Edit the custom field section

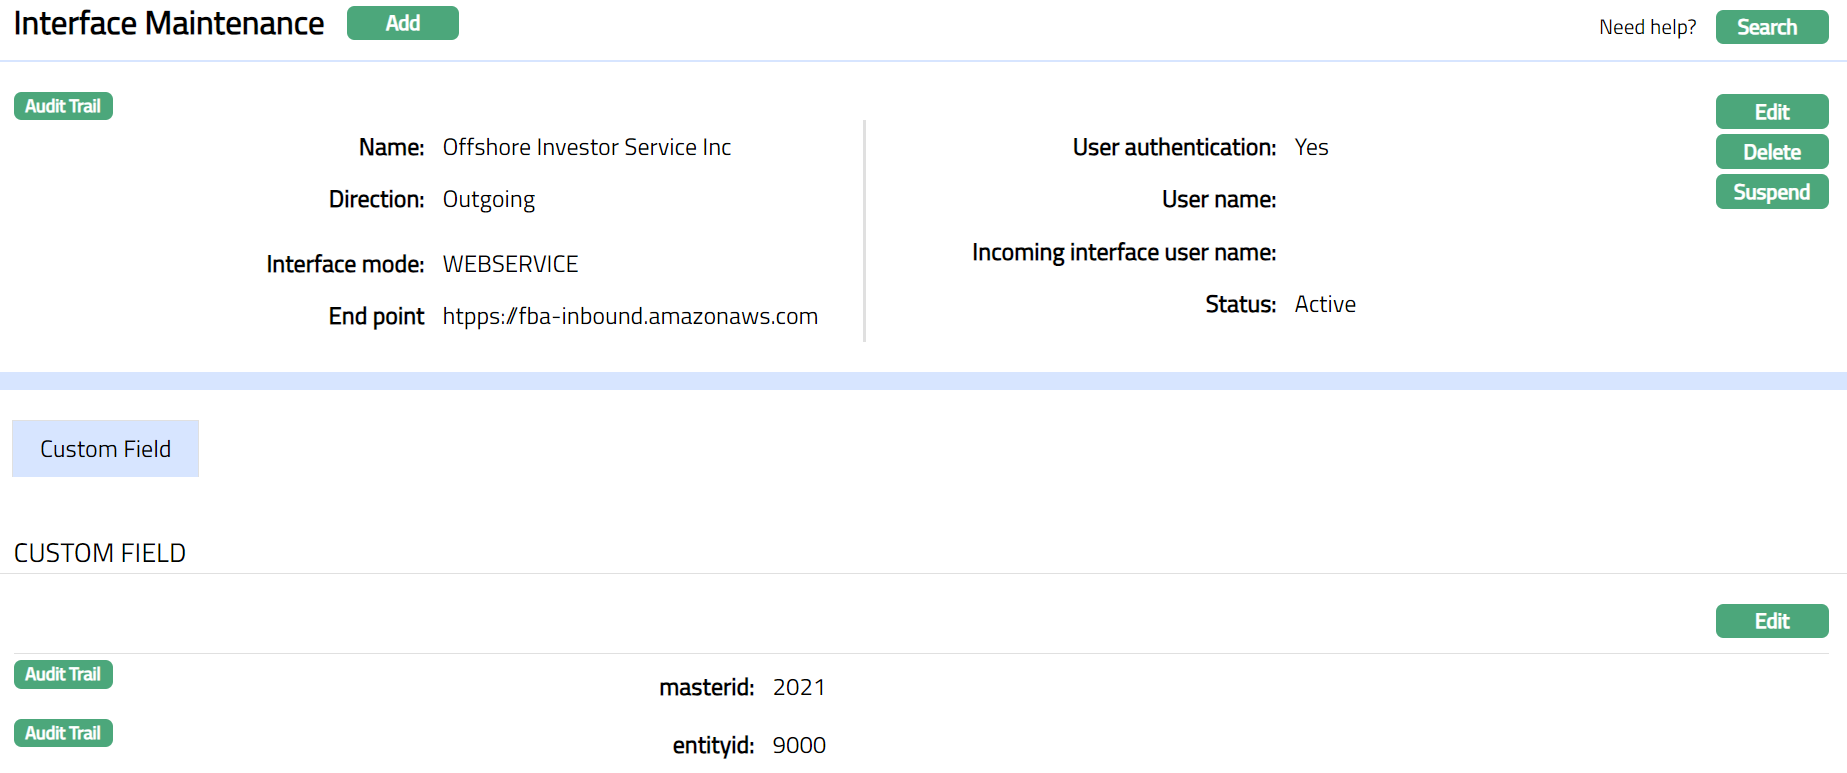coord(1771,621)
